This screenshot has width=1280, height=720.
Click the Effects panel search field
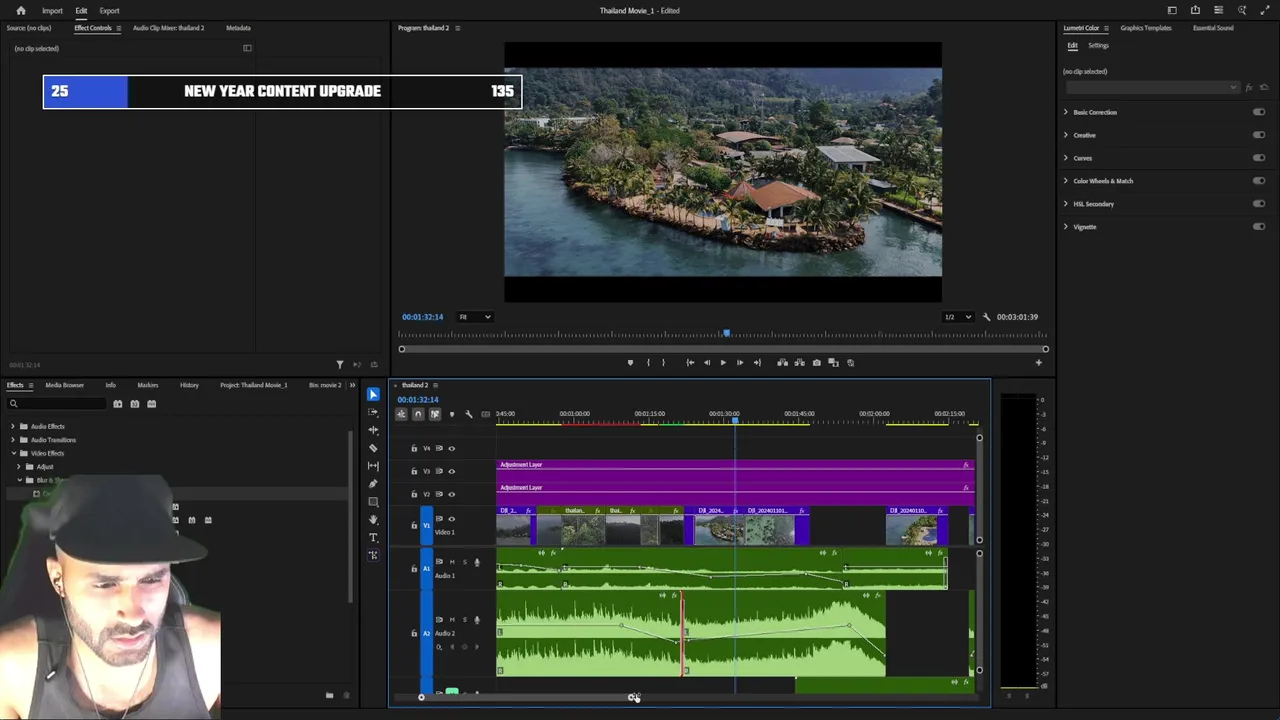pos(56,404)
